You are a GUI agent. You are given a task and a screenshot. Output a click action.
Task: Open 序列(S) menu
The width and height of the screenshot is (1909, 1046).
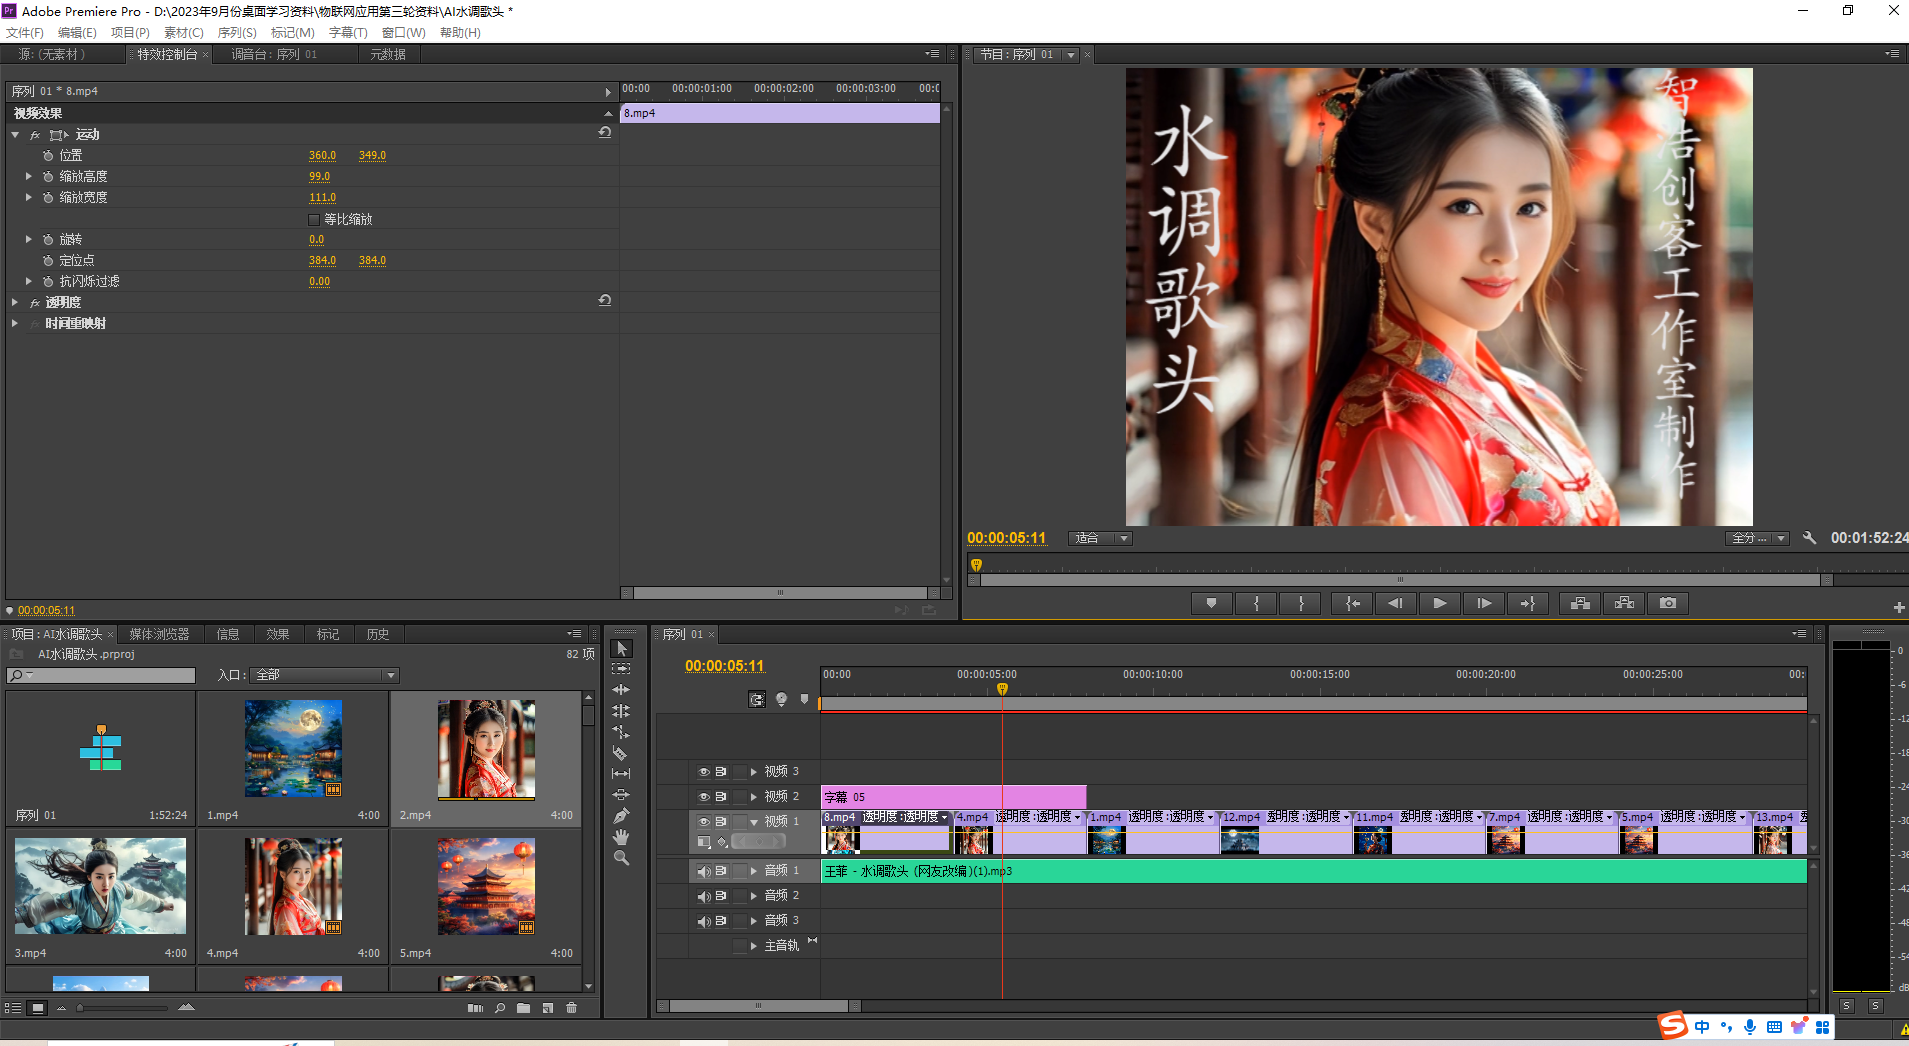pos(237,33)
